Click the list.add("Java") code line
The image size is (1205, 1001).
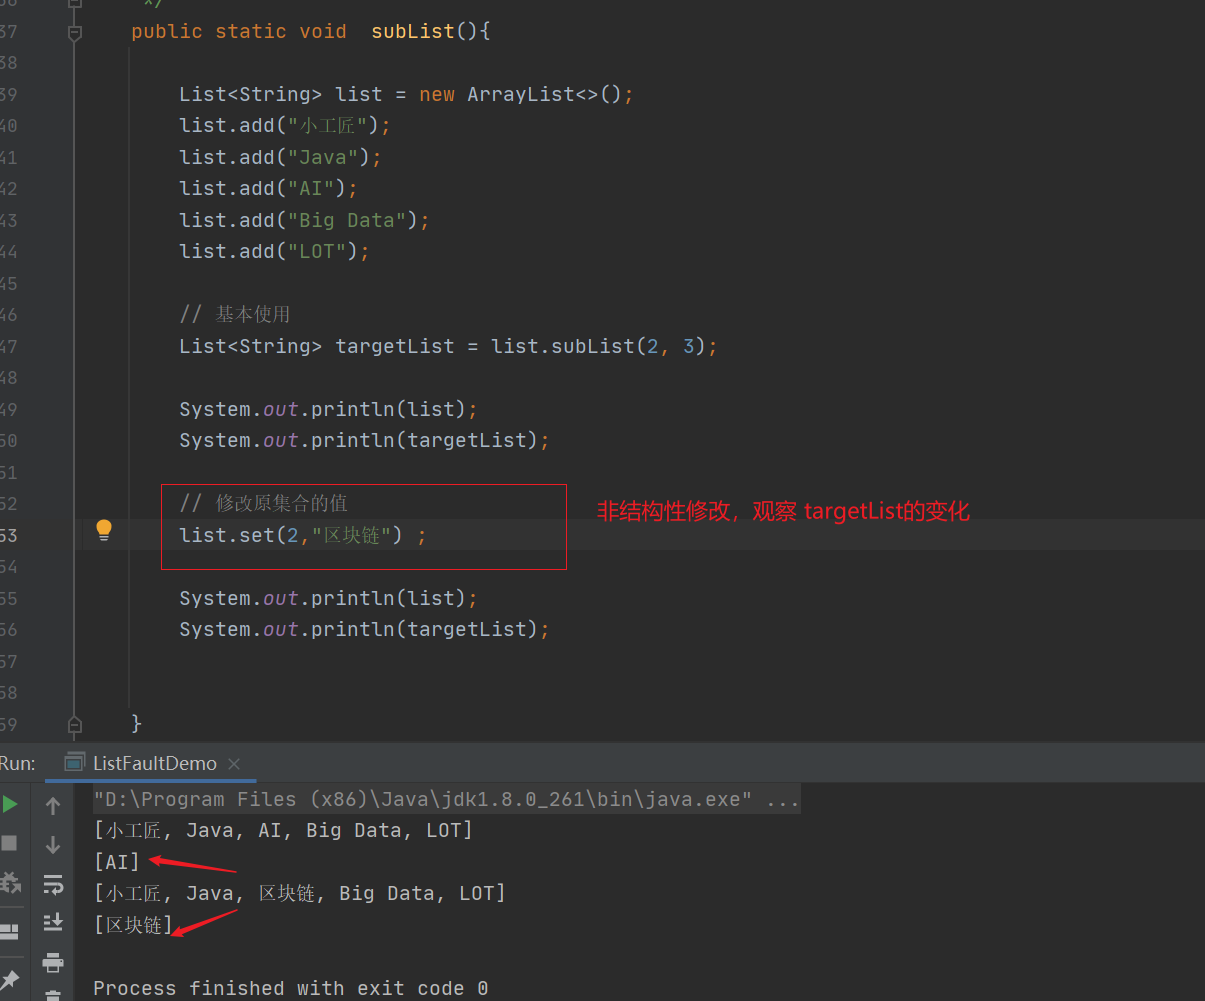point(281,157)
